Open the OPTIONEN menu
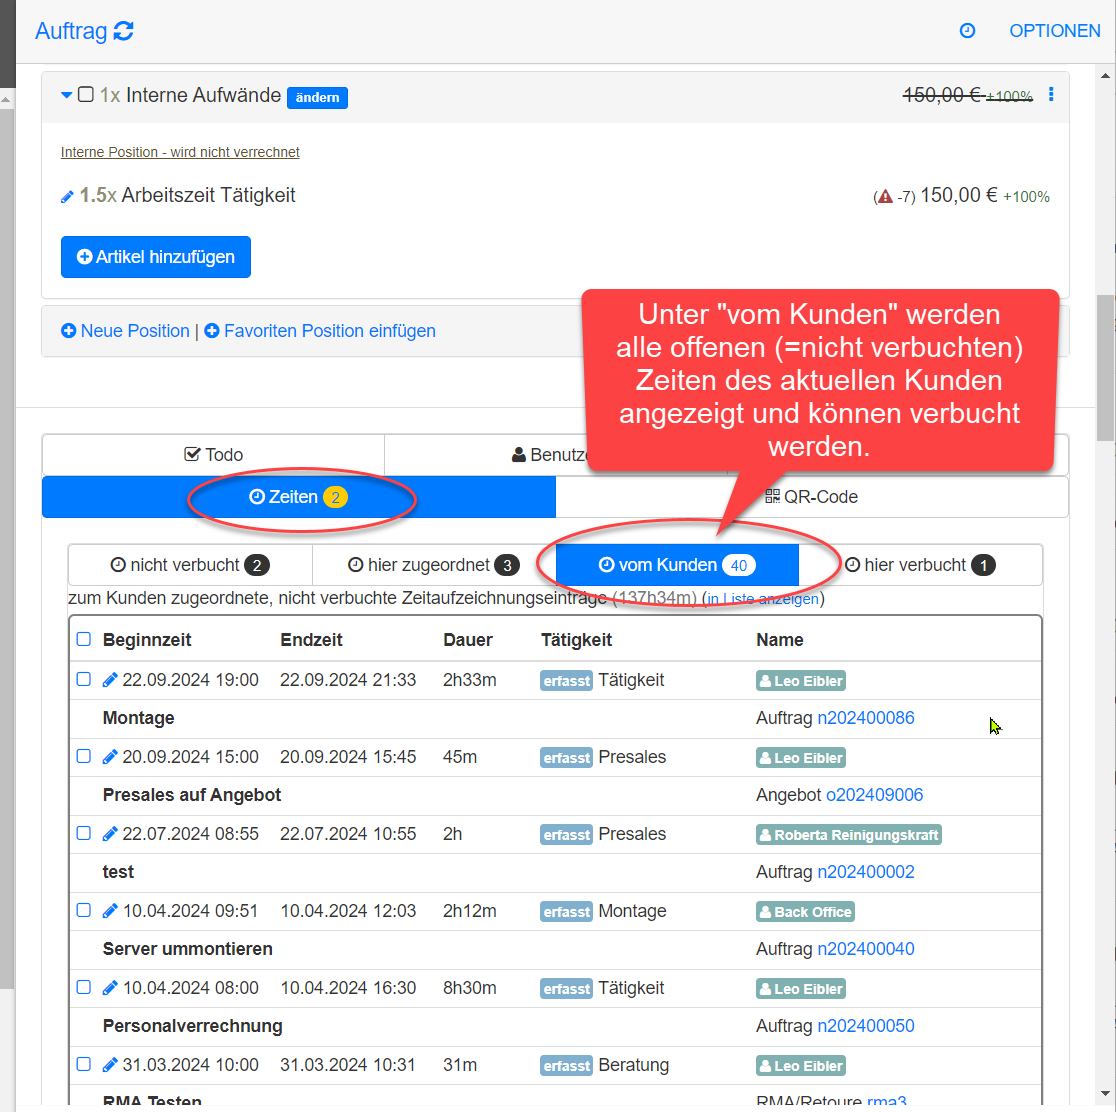This screenshot has height=1112, width=1116. (1054, 31)
